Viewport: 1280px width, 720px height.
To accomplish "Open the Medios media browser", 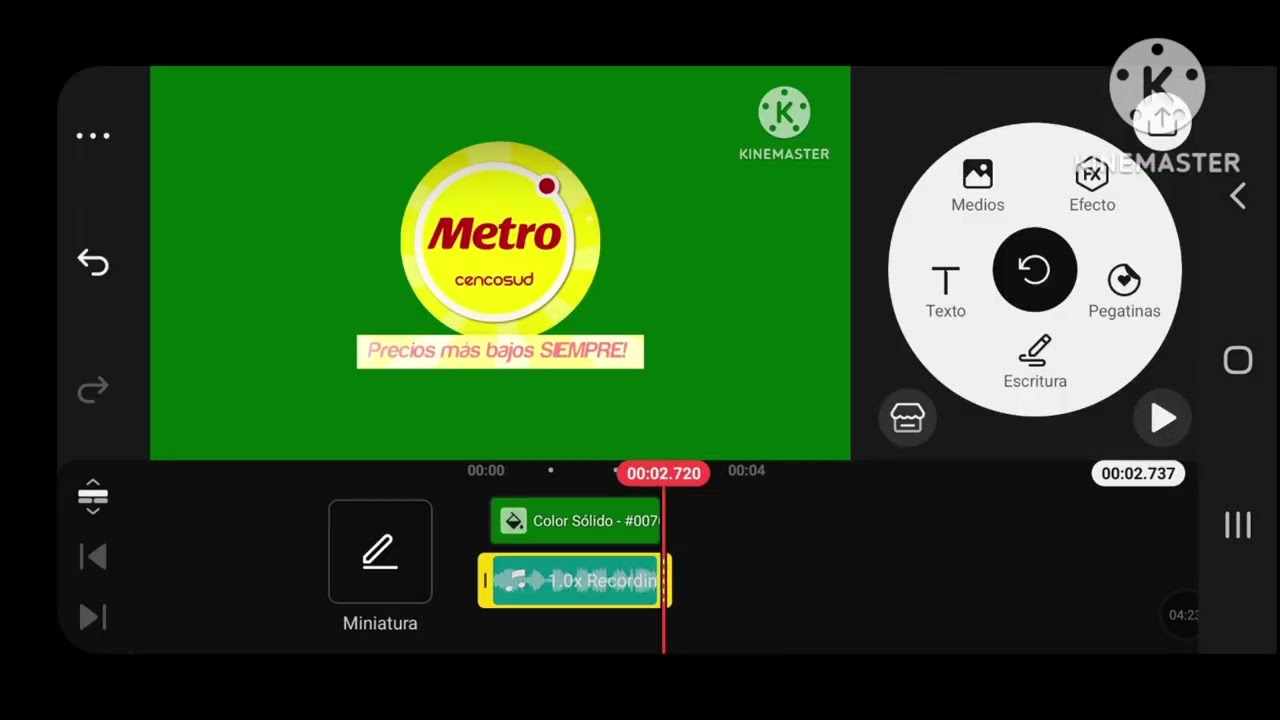I will (x=977, y=186).
